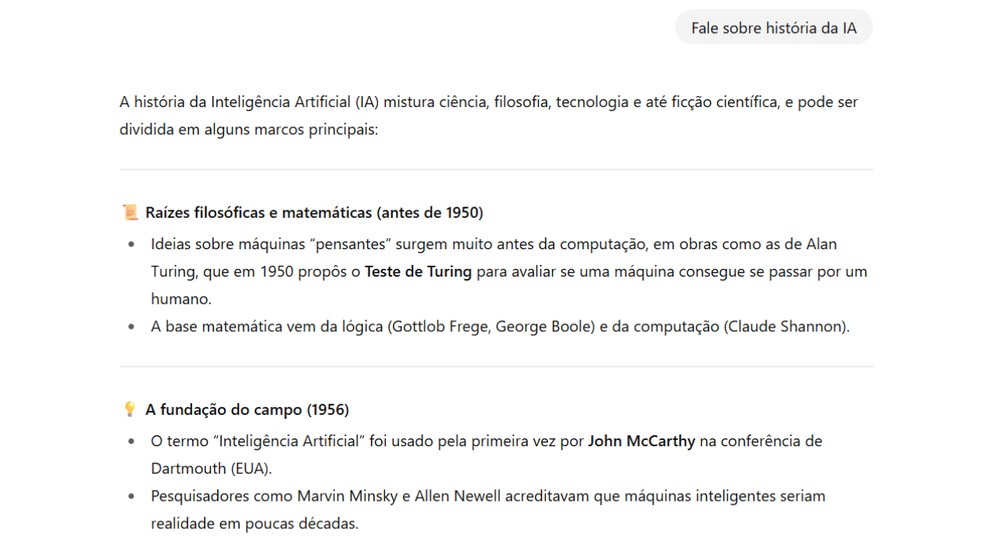Image resolution: width=984 pixels, height=547 pixels.
Task: Click the bold name "John McCarthy"
Action: click(x=641, y=440)
